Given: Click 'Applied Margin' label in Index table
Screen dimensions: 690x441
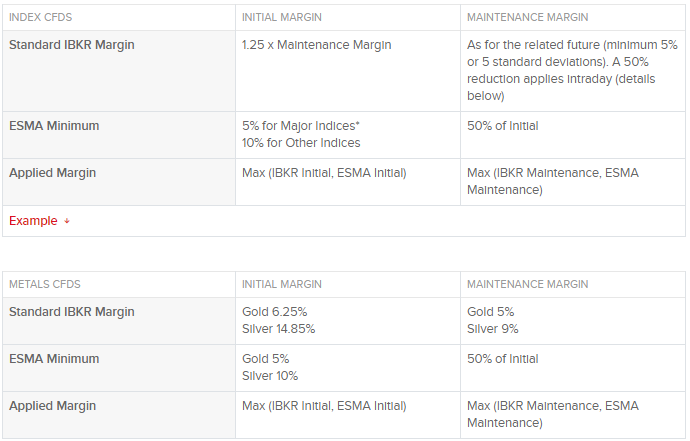Looking at the screenshot, I should [52, 173].
